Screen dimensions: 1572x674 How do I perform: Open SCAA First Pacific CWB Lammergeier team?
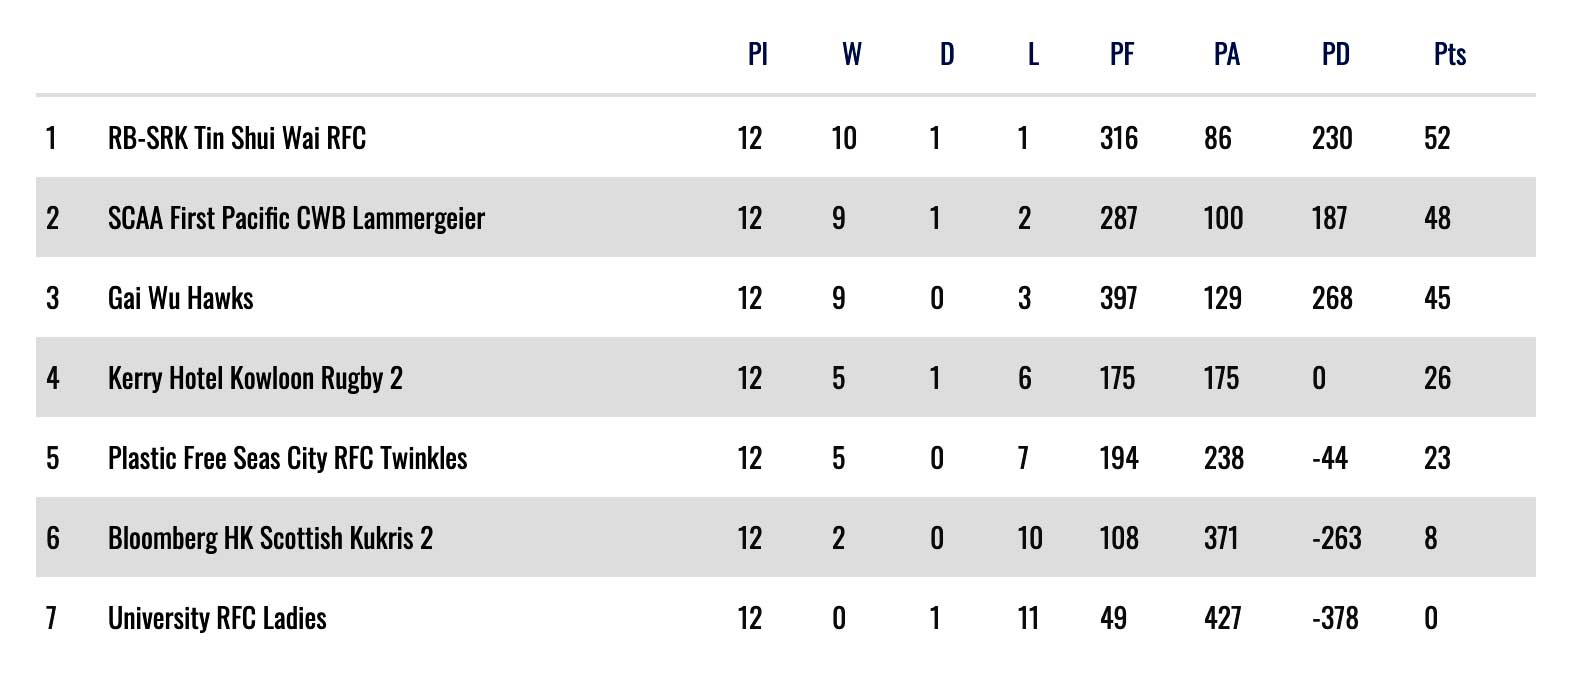click(296, 218)
